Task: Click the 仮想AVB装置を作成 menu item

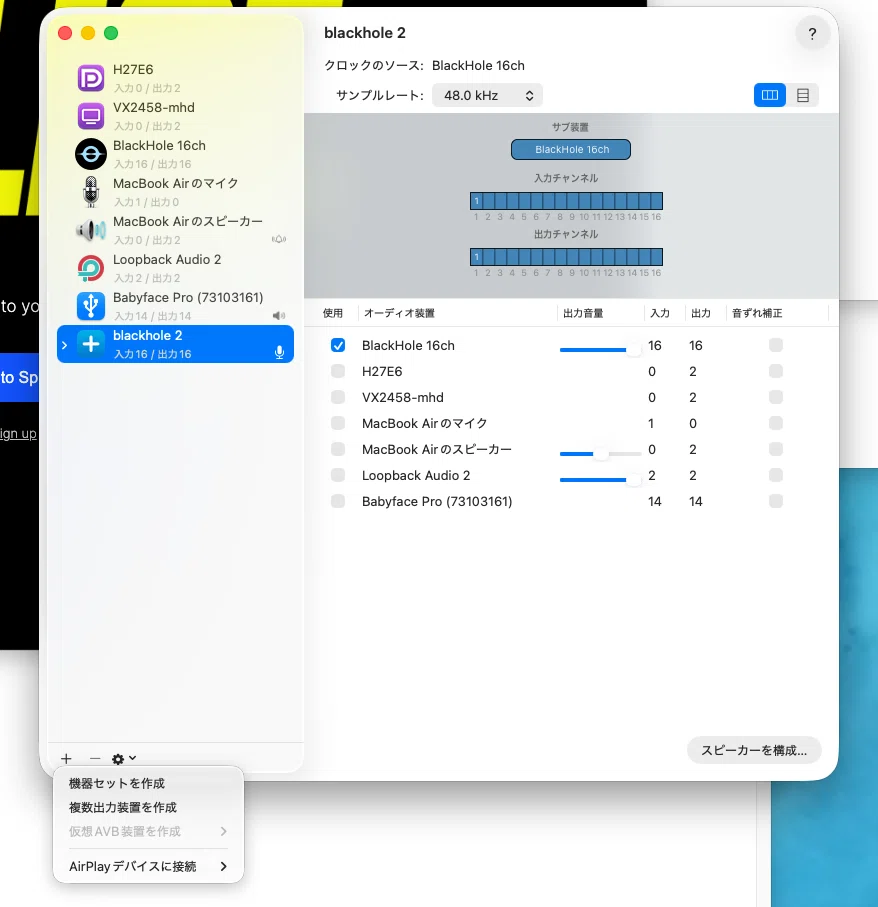Action: 148,831
